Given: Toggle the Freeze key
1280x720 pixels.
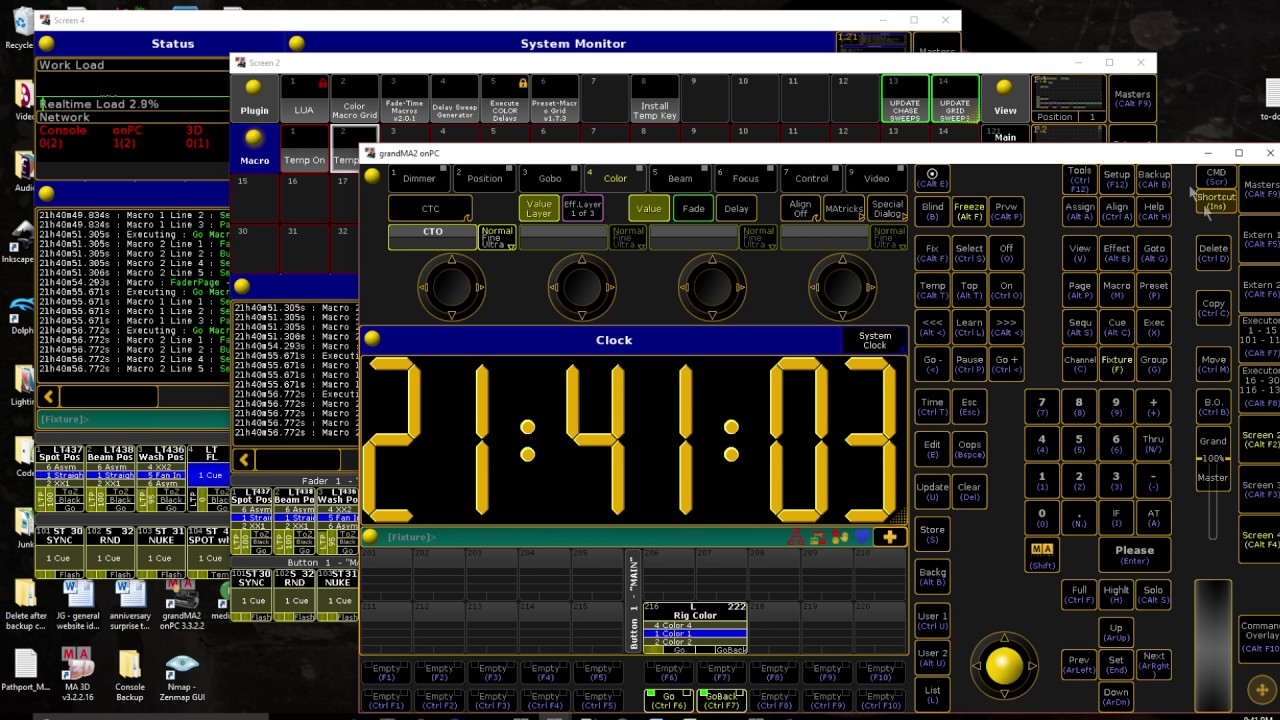Looking at the screenshot, I should coord(969,211).
